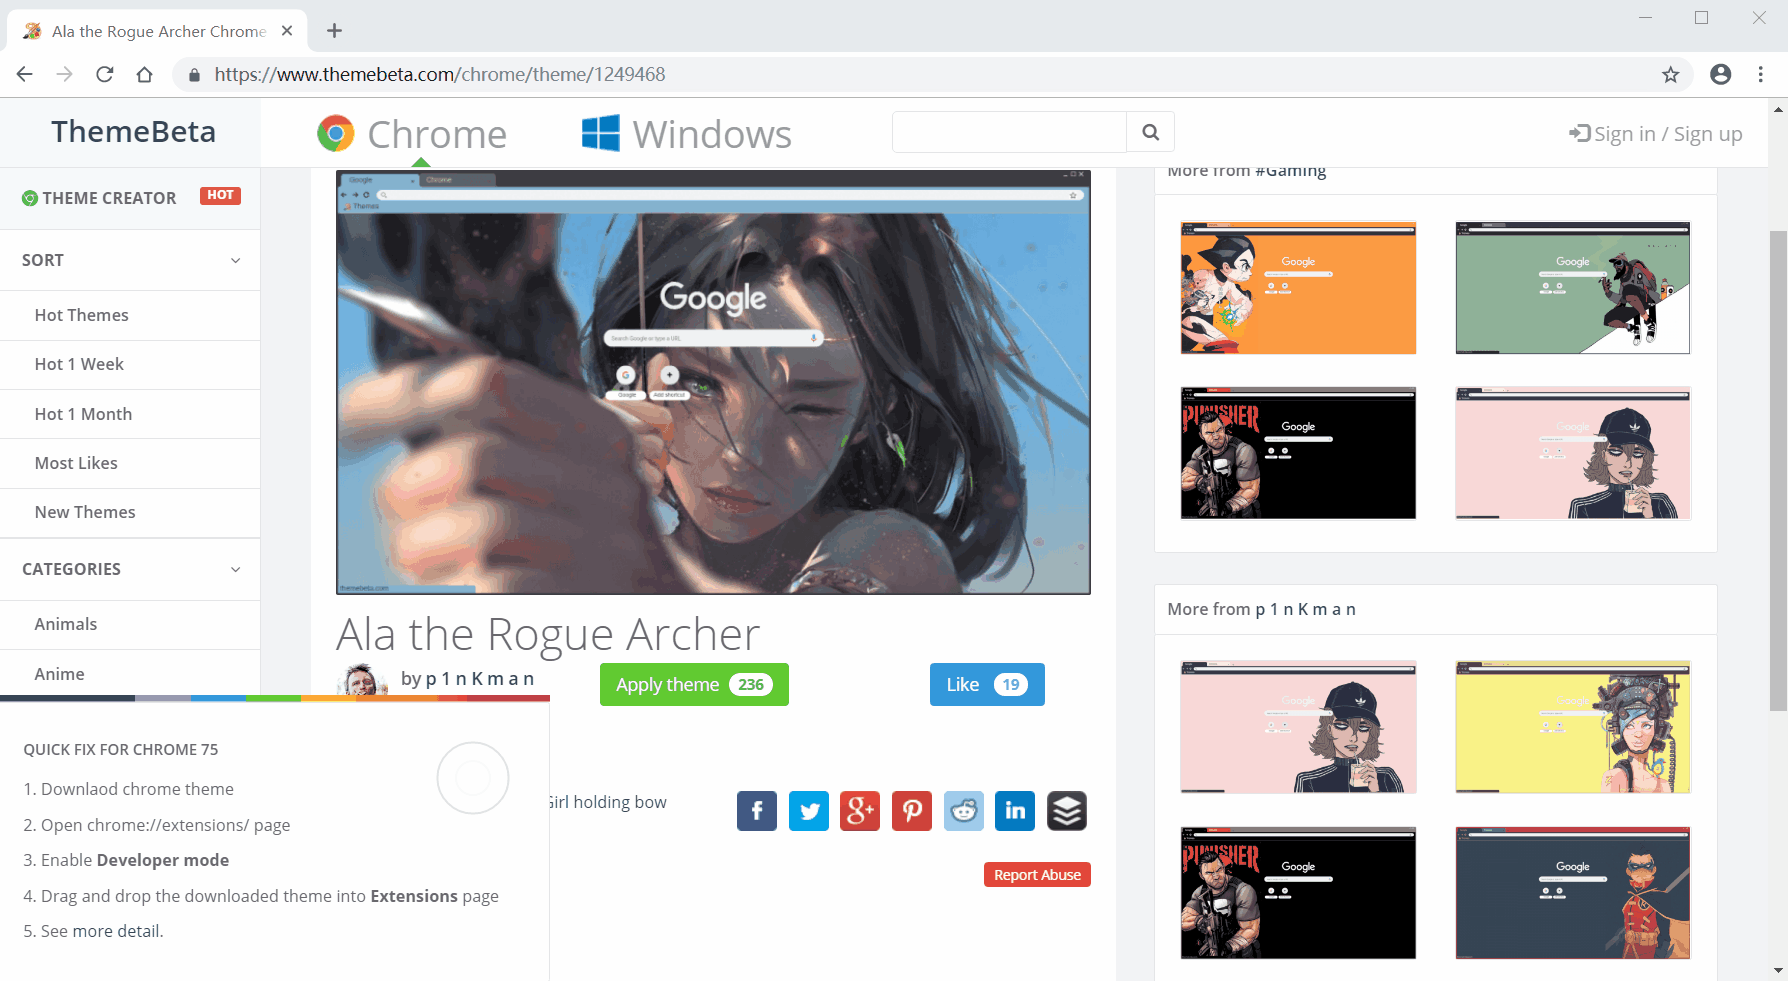1788x981 pixels.
Task: Reload the current page
Action: coord(105,74)
